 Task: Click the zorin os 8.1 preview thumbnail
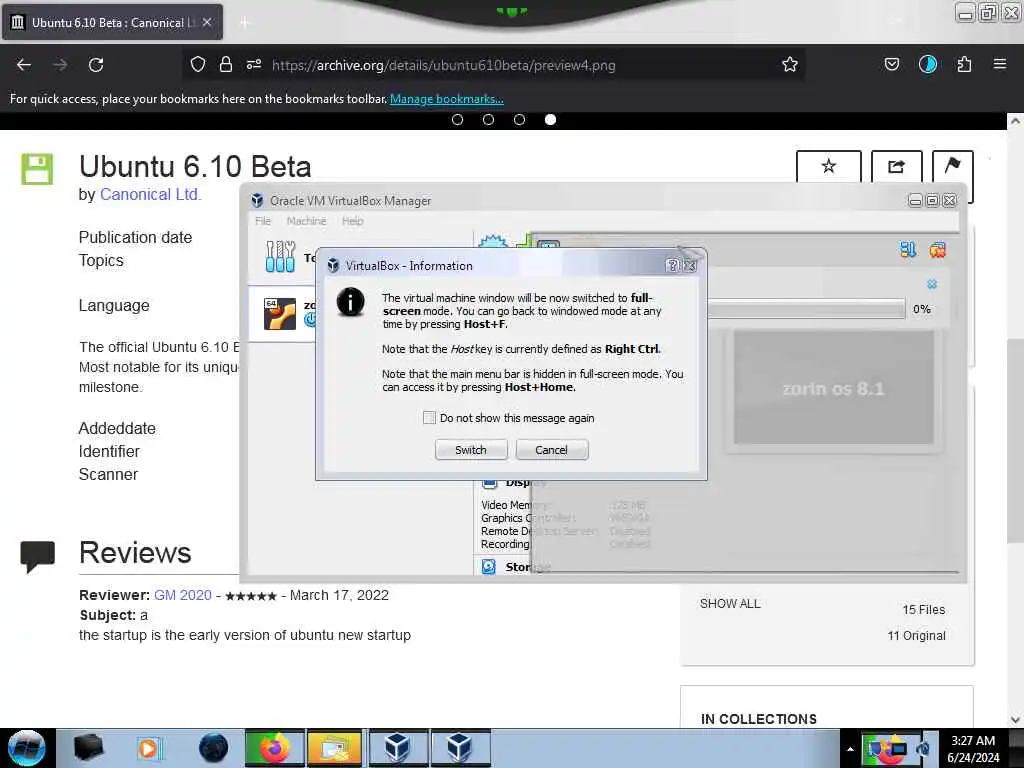[833, 388]
